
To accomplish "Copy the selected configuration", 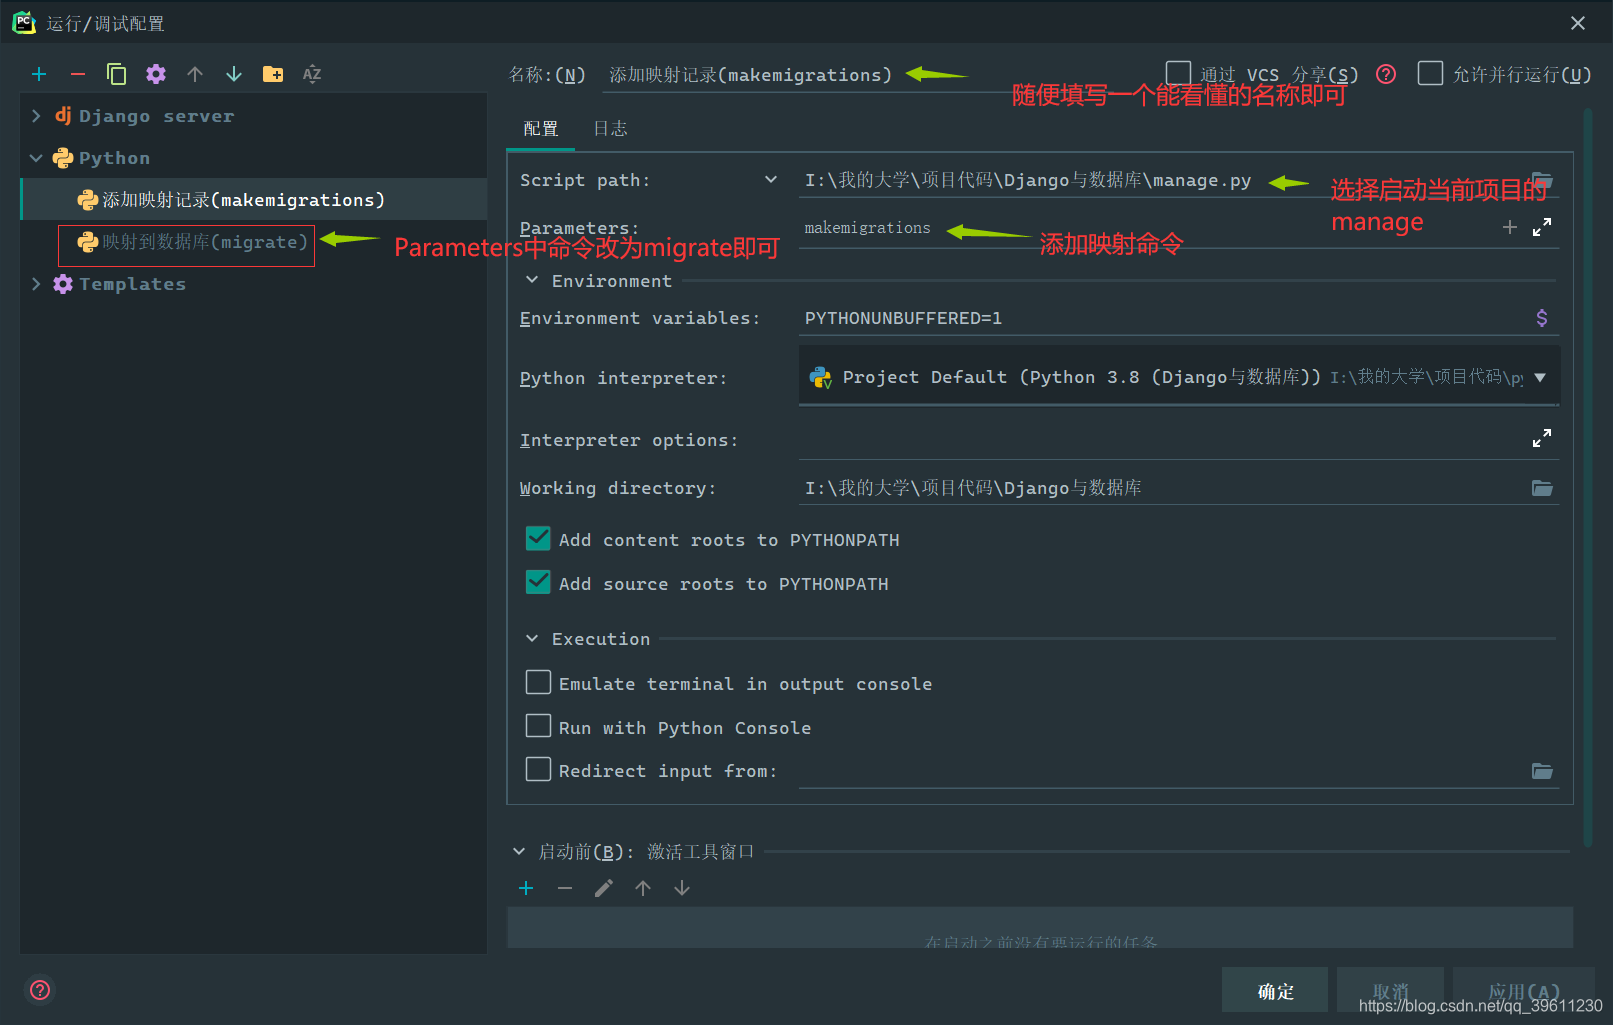I will pos(117,74).
